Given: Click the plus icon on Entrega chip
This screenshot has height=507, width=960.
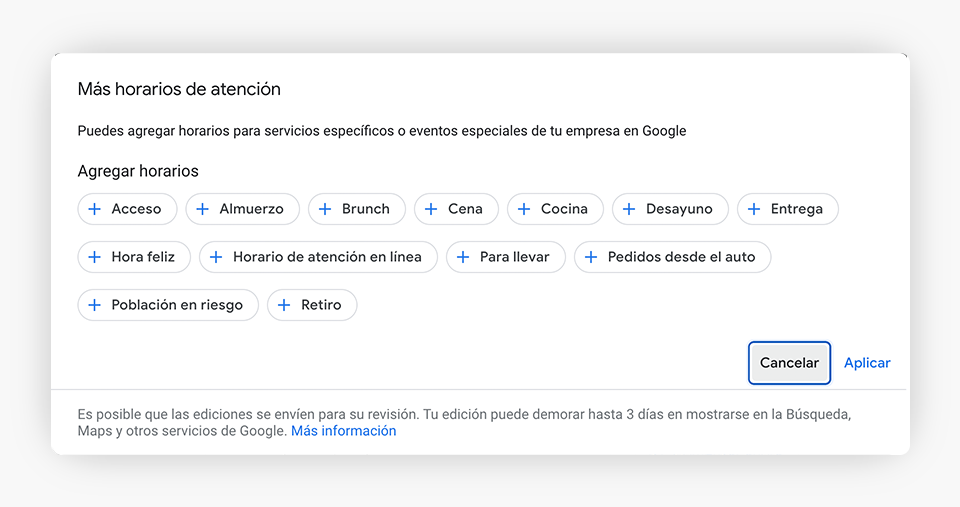Looking at the screenshot, I should pyautogui.click(x=754, y=209).
